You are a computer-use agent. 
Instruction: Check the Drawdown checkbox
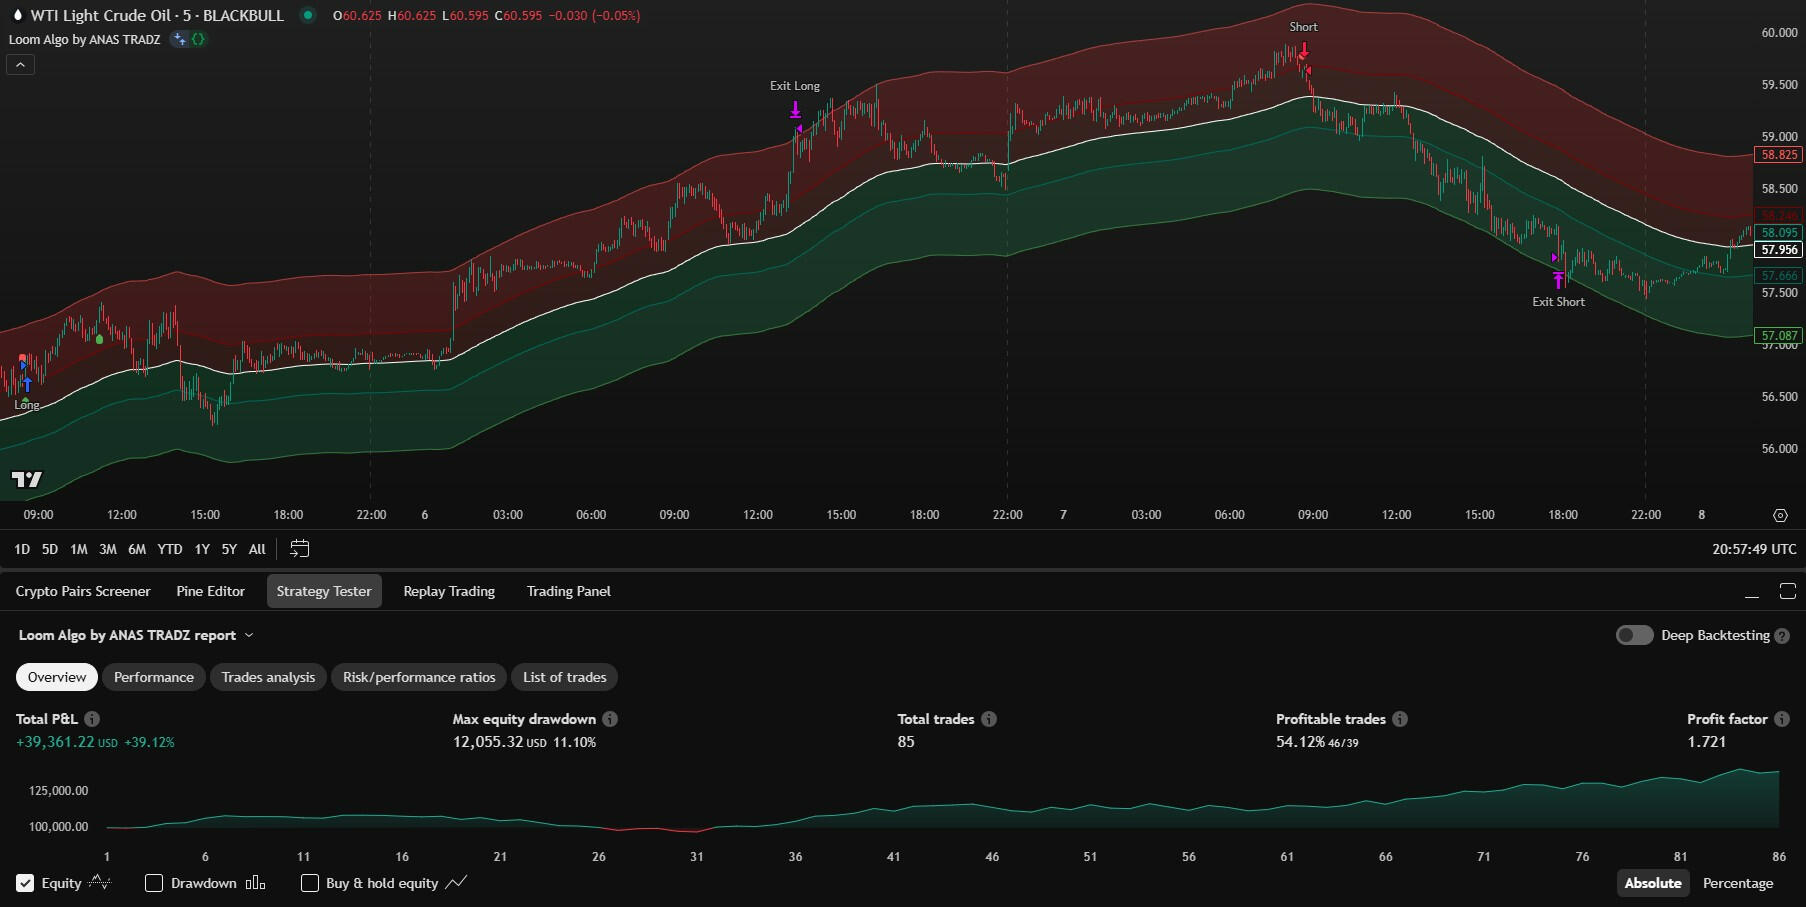[154, 883]
